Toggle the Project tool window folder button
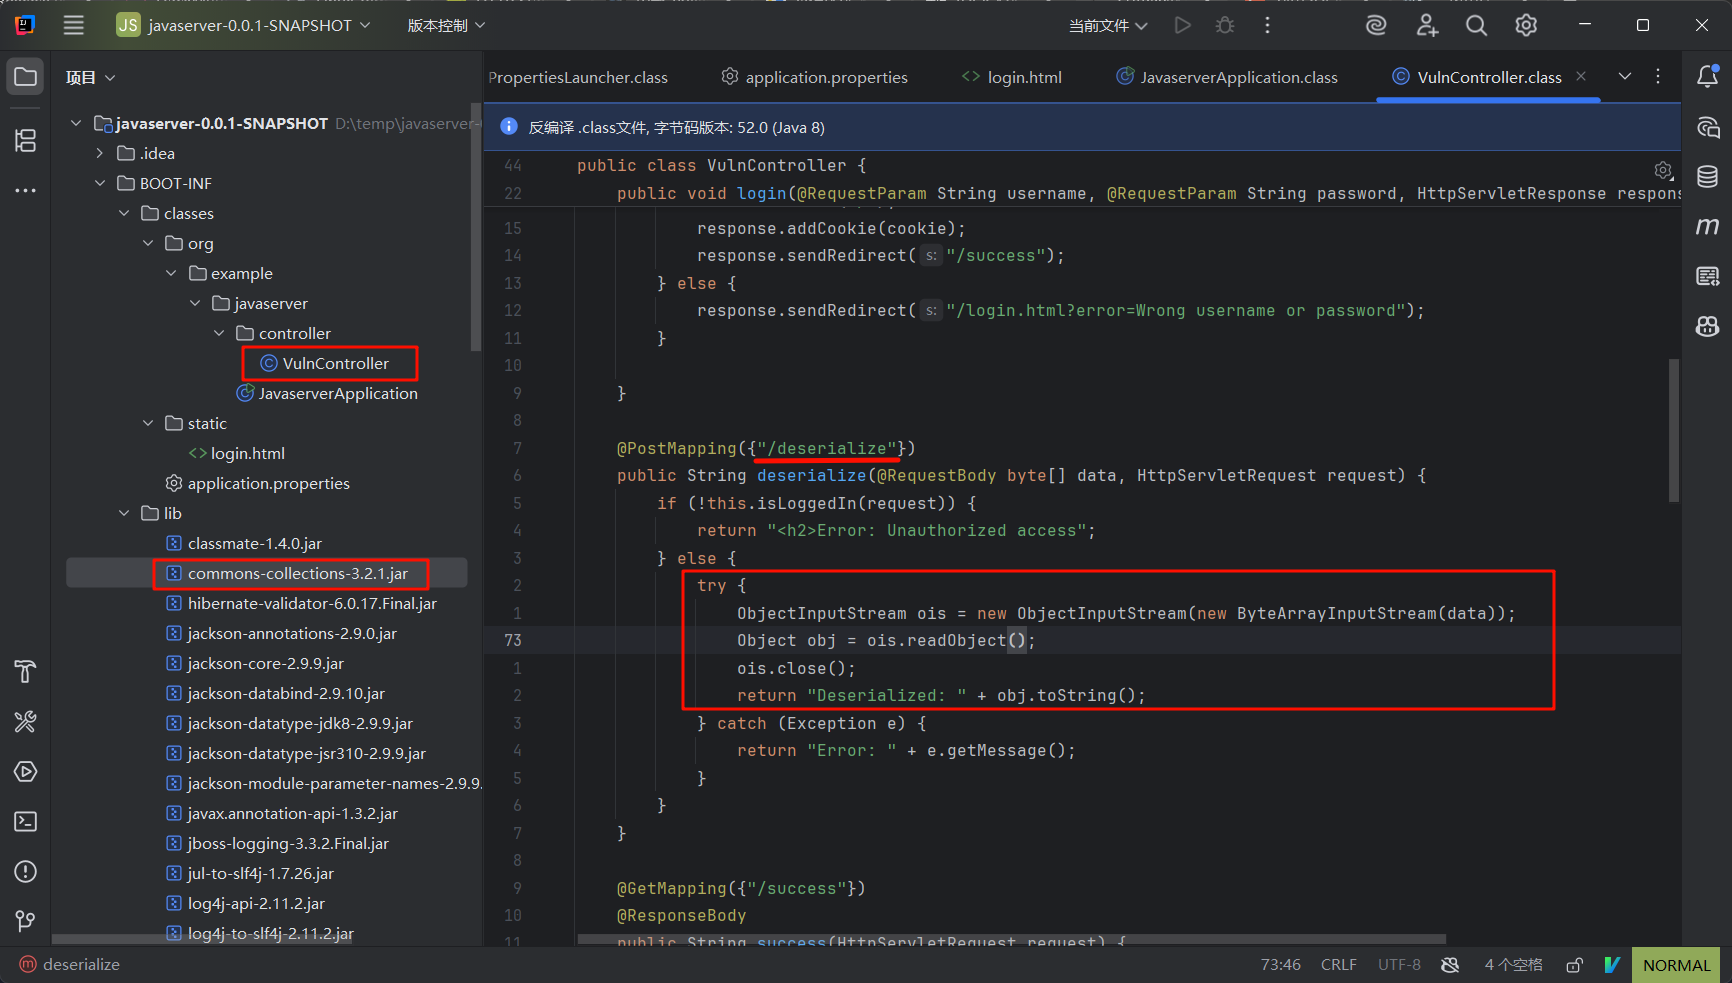The width and height of the screenshot is (1732, 983). (26, 77)
